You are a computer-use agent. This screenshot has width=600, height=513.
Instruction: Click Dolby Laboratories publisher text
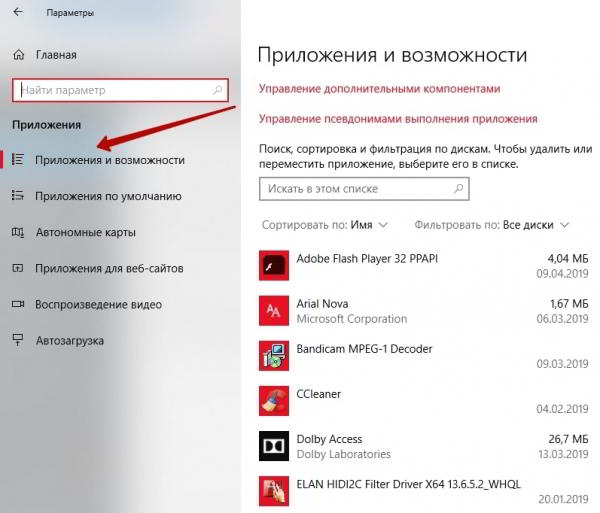[x=344, y=454]
